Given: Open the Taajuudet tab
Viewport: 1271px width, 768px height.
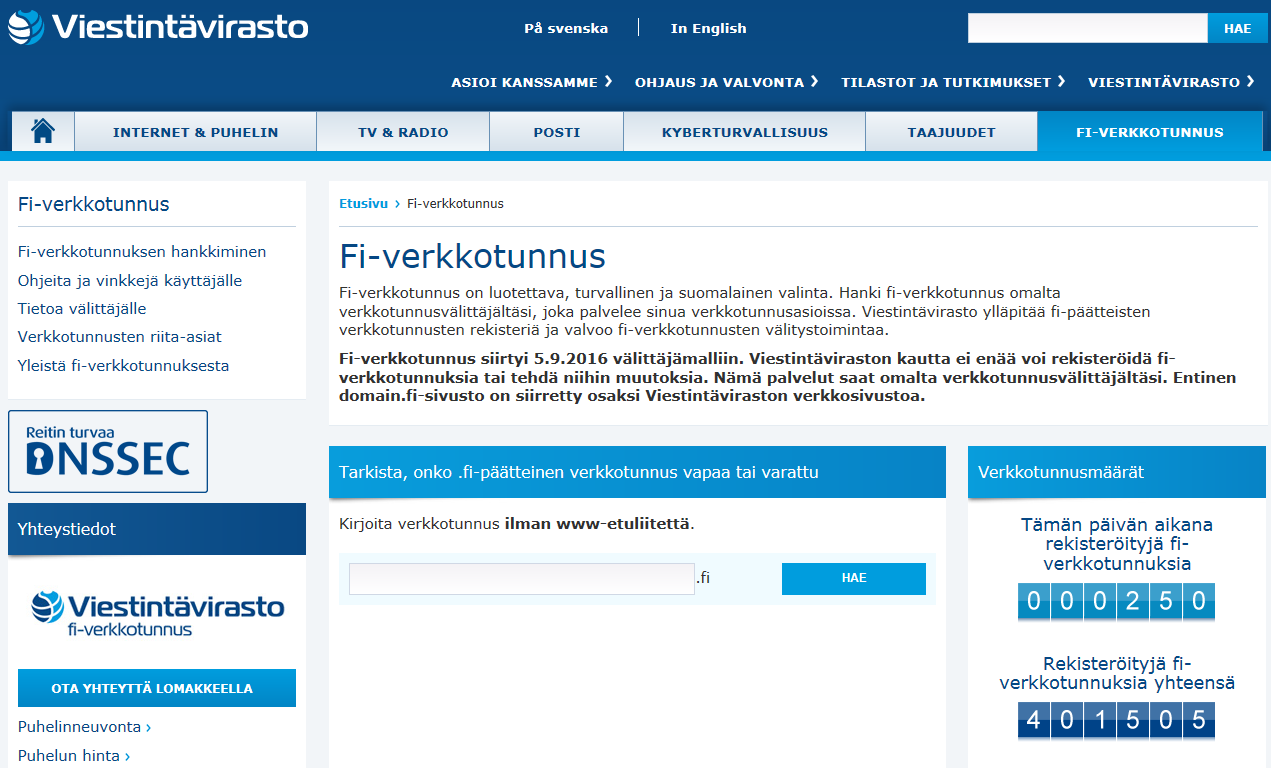Looking at the screenshot, I should [952, 132].
